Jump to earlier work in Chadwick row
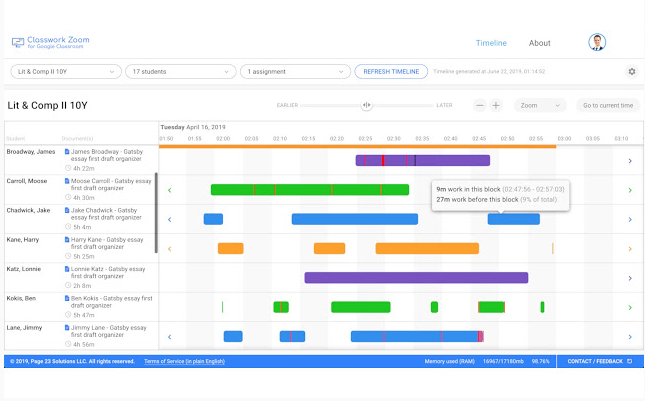The width and height of the screenshot is (645, 401). [x=169, y=220]
